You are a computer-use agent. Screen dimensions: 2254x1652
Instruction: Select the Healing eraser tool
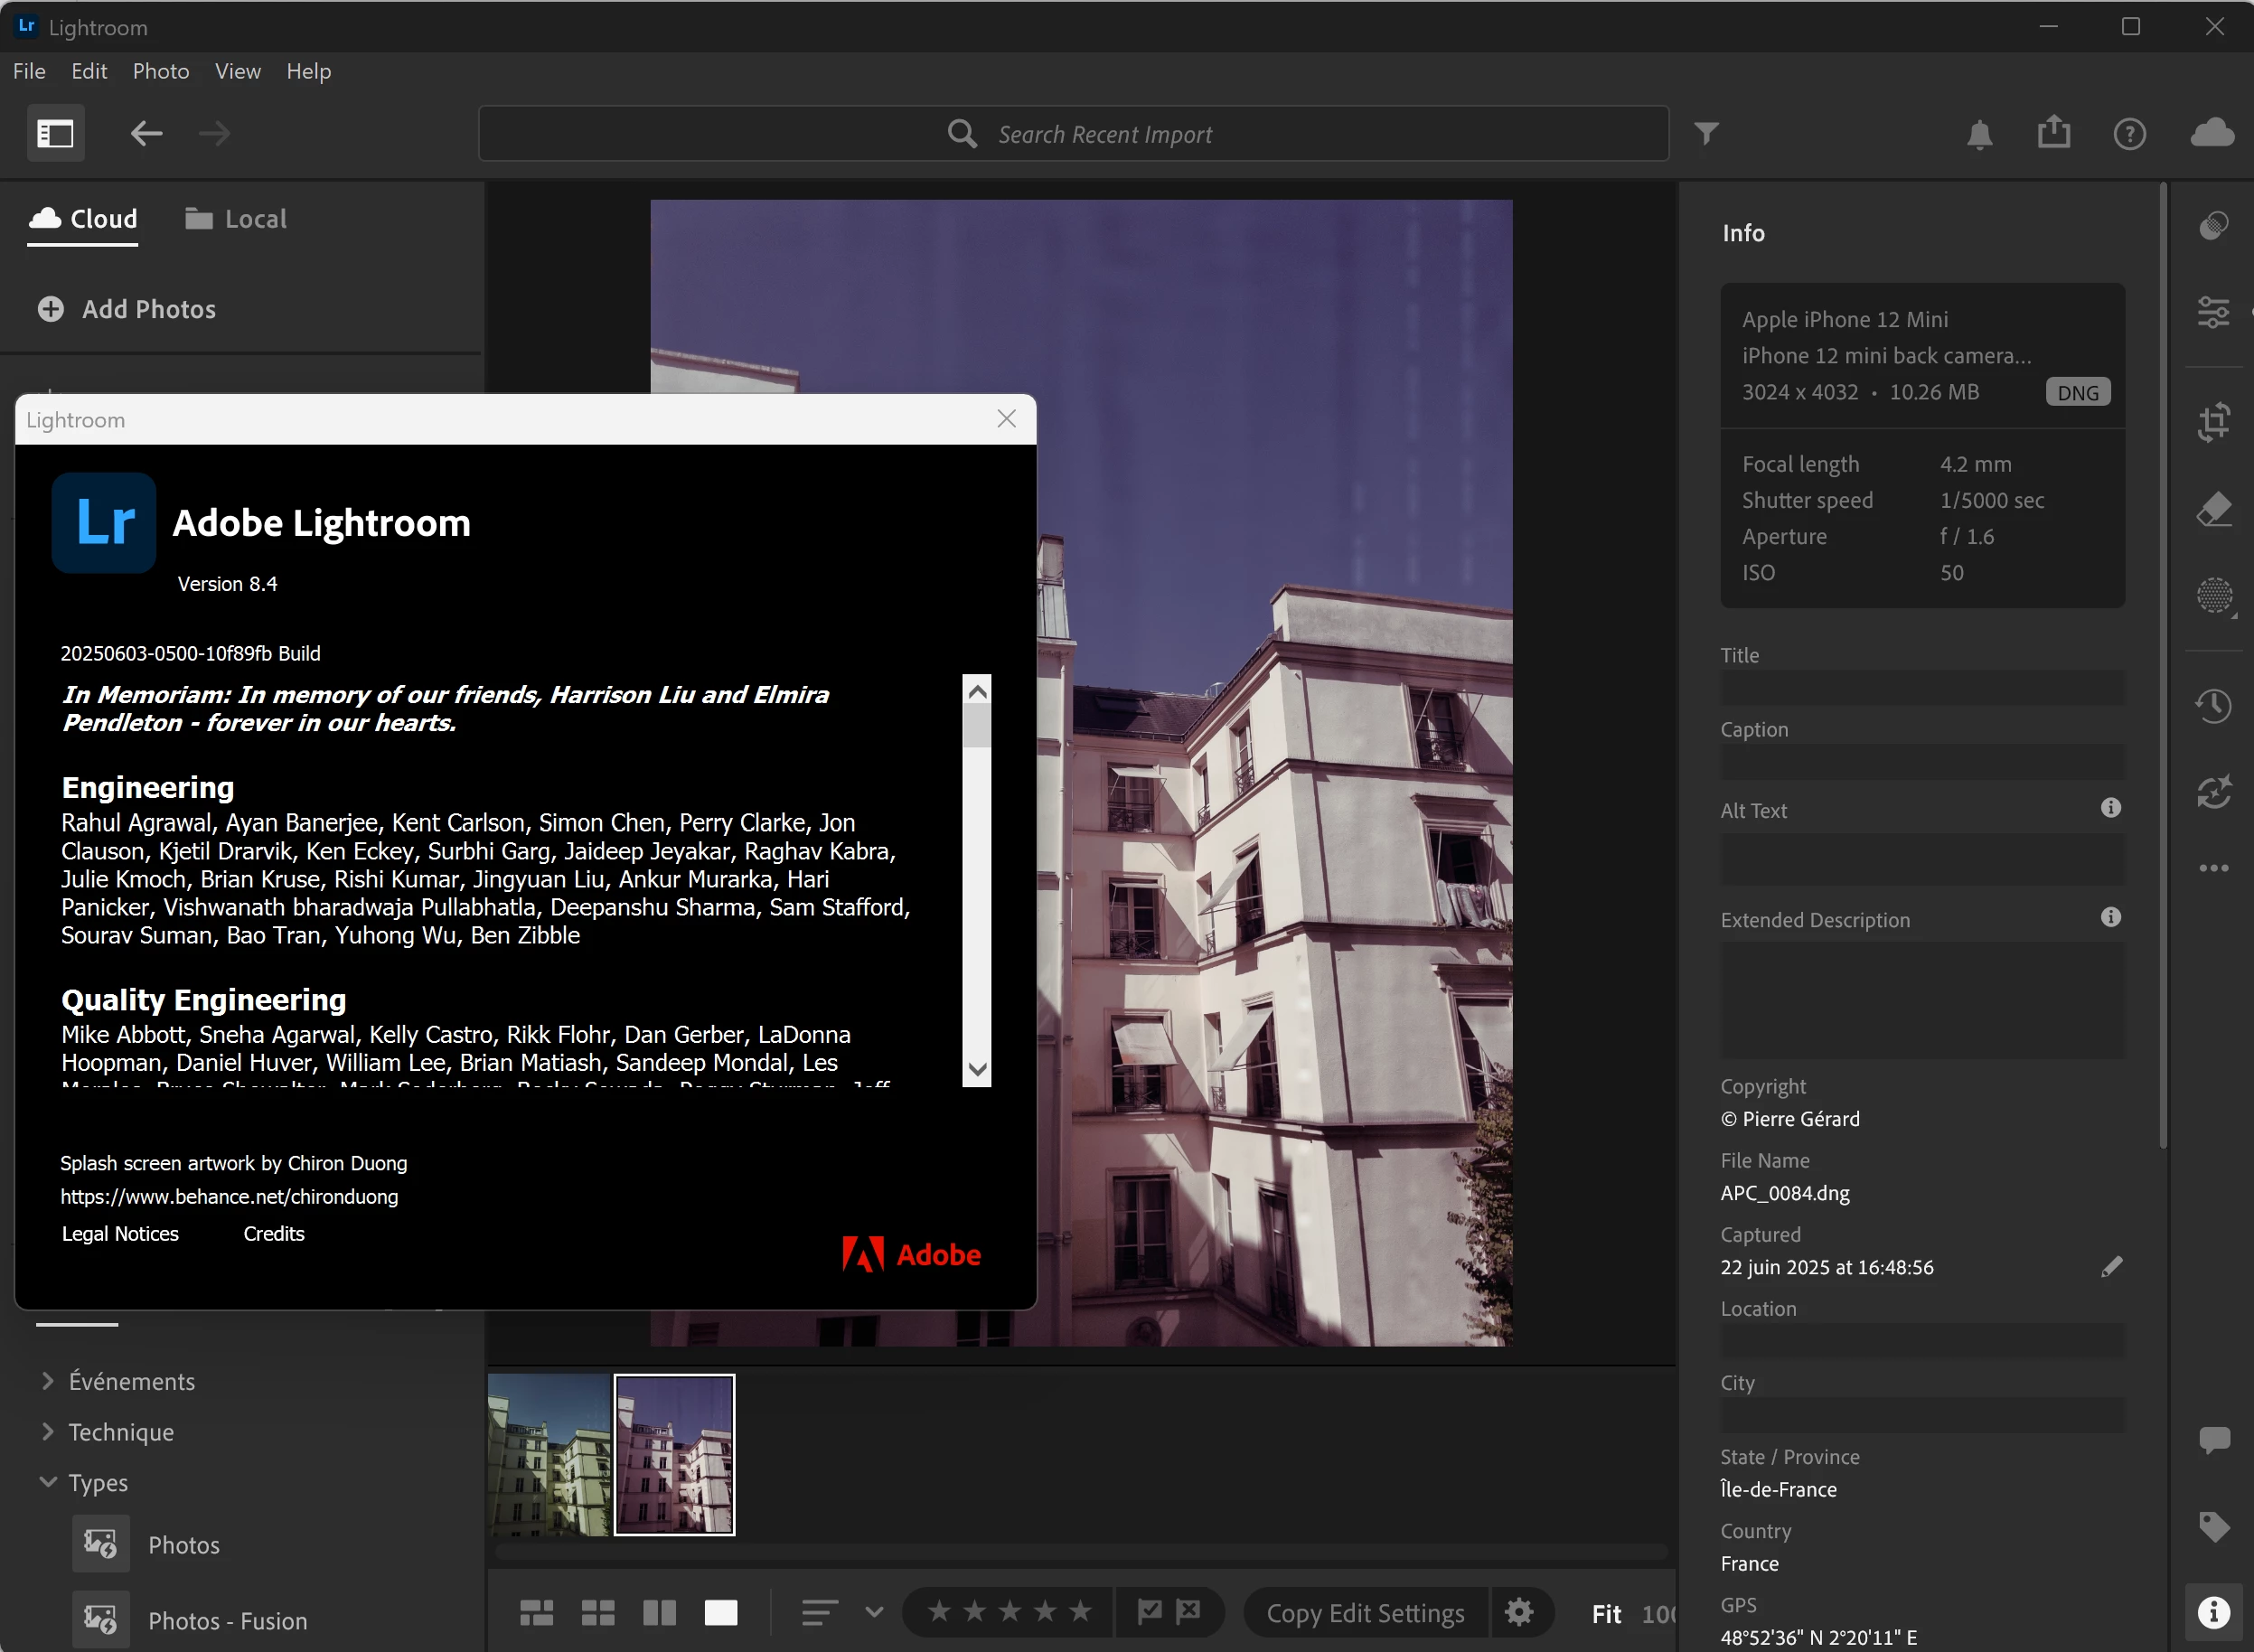2213,509
